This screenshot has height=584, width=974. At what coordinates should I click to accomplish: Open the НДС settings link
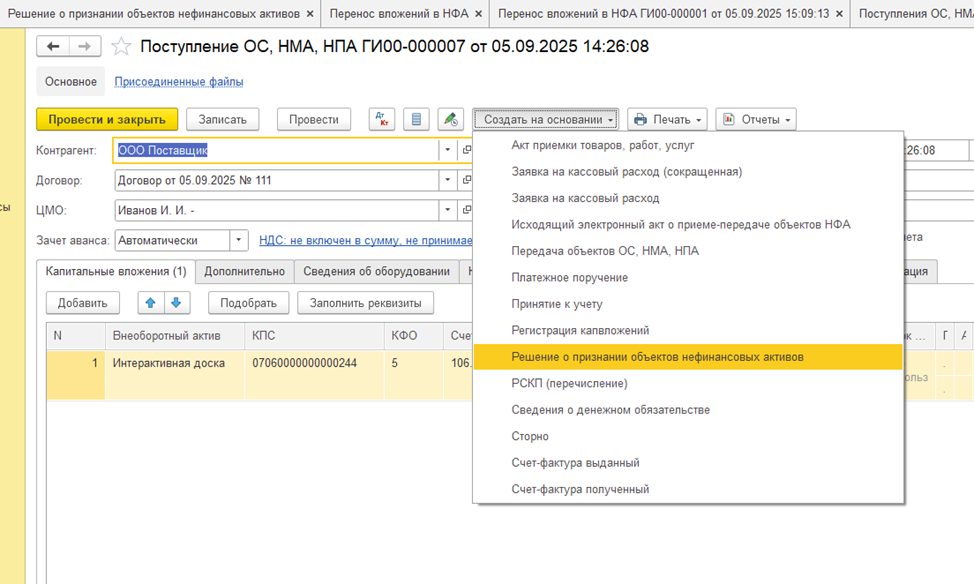(x=365, y=240)
